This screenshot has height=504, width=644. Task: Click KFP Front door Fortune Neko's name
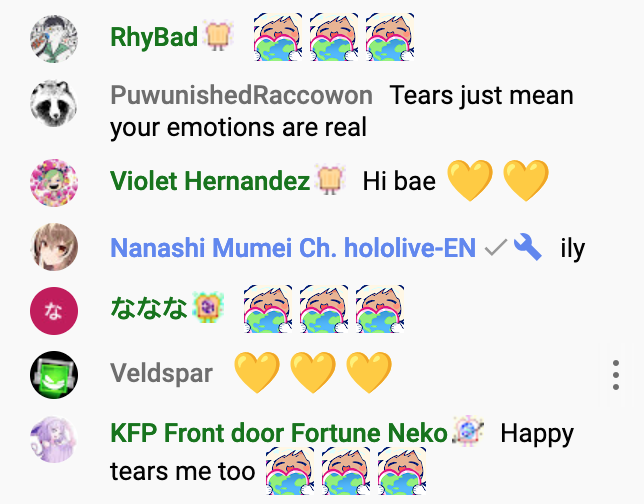(279, 433)
